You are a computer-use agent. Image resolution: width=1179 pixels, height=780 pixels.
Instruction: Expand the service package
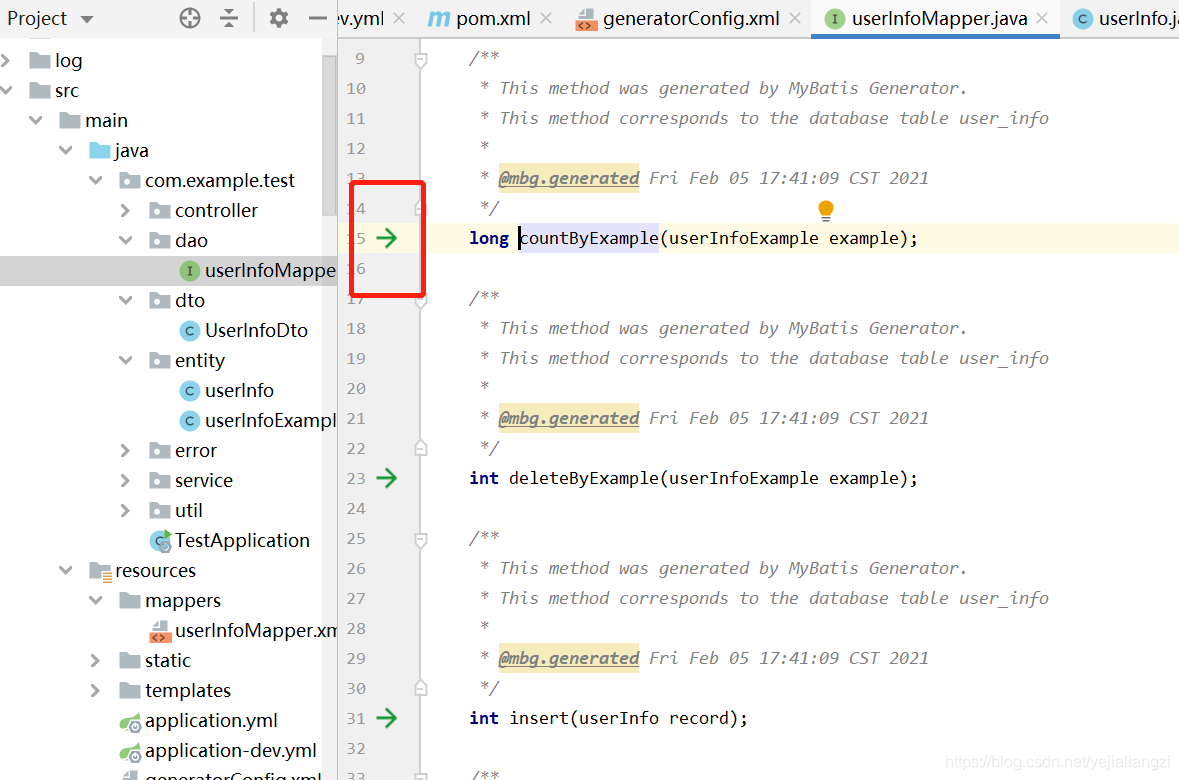pos(126,481)
